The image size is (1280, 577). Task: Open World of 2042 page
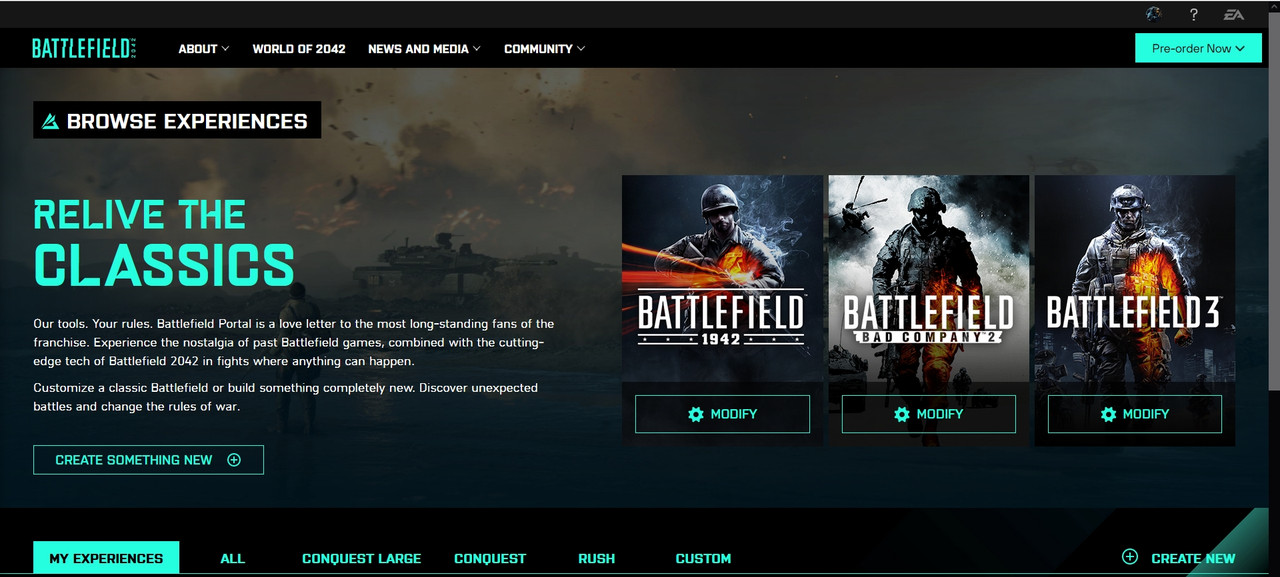coord(299,48)
